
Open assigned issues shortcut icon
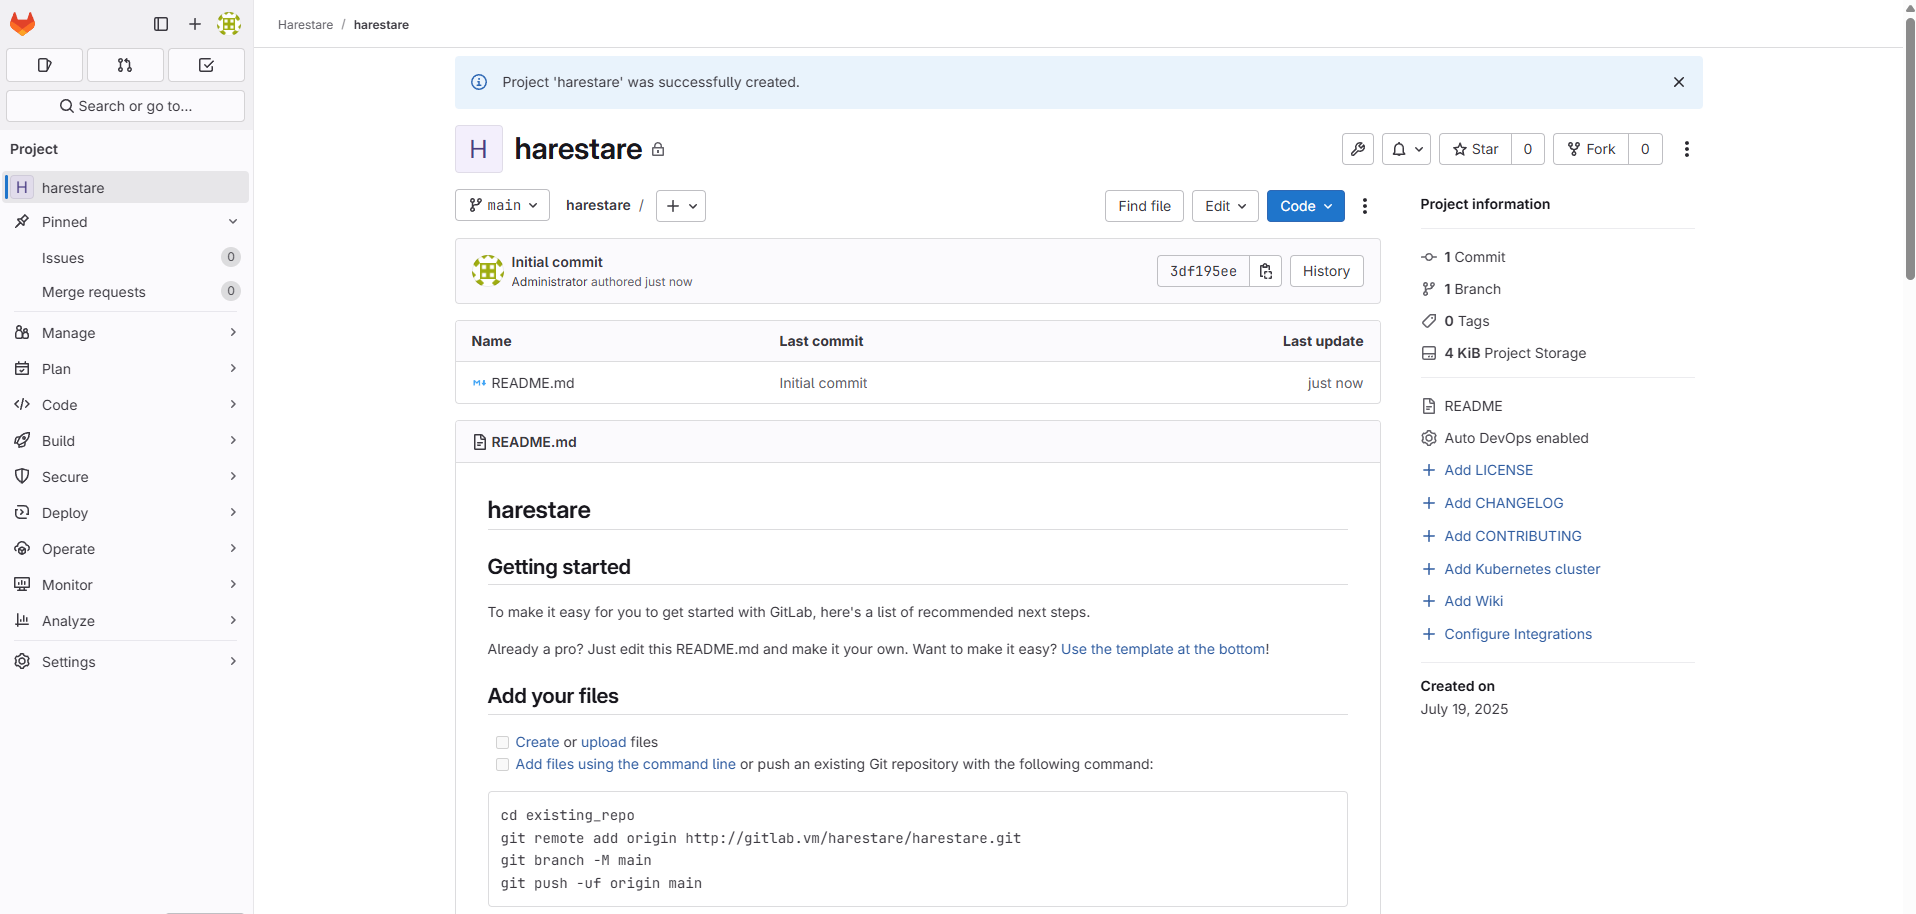[x=44, y=65]
